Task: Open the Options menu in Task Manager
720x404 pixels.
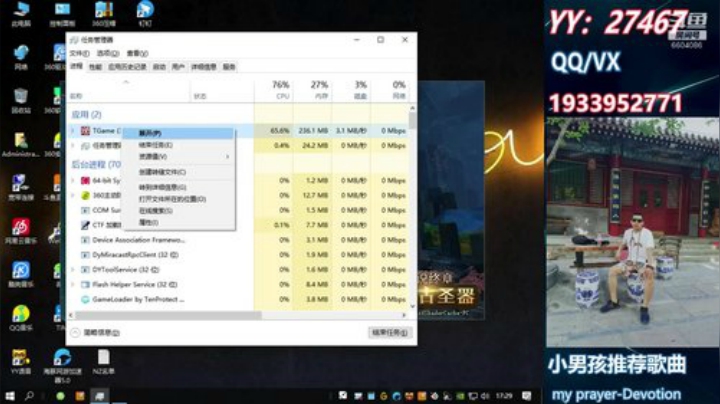Action: 108,53
